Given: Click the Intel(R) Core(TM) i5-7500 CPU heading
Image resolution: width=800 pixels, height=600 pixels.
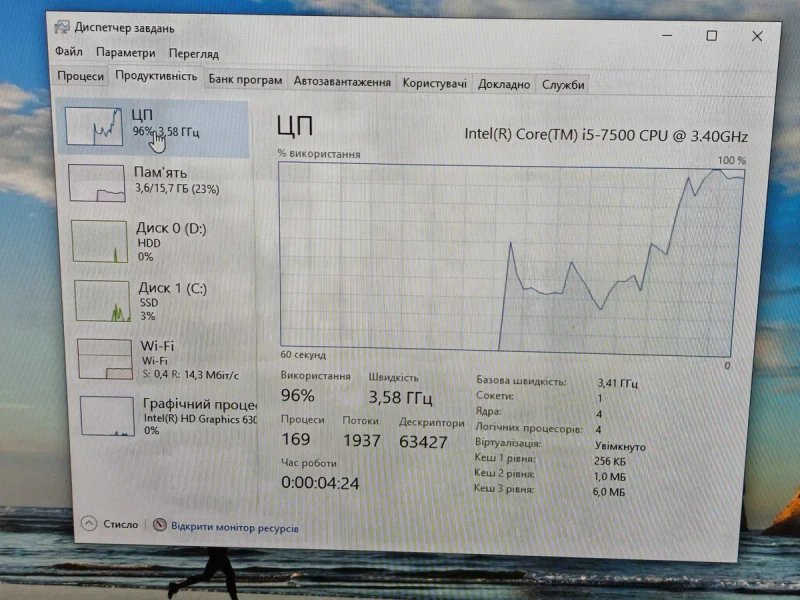Looking at the screenshot, I should 606,135.
